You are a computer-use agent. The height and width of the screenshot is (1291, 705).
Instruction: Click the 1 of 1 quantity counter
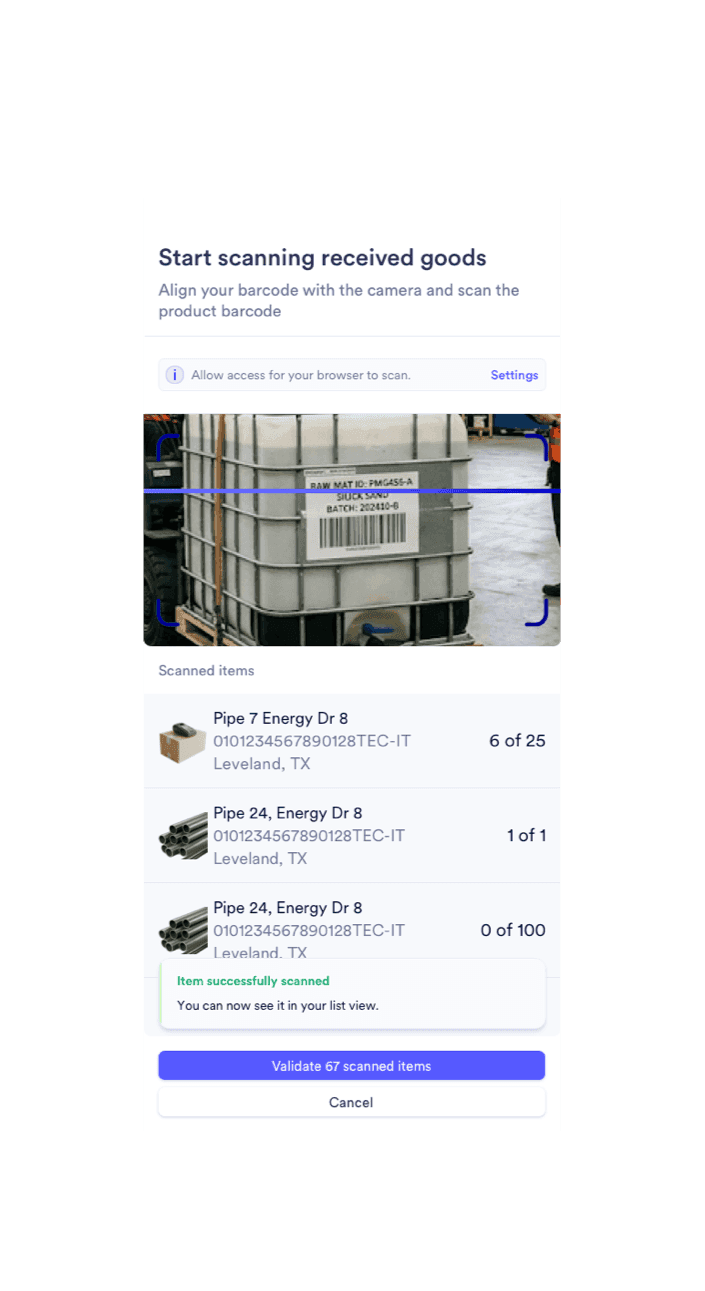coord(526,835)
